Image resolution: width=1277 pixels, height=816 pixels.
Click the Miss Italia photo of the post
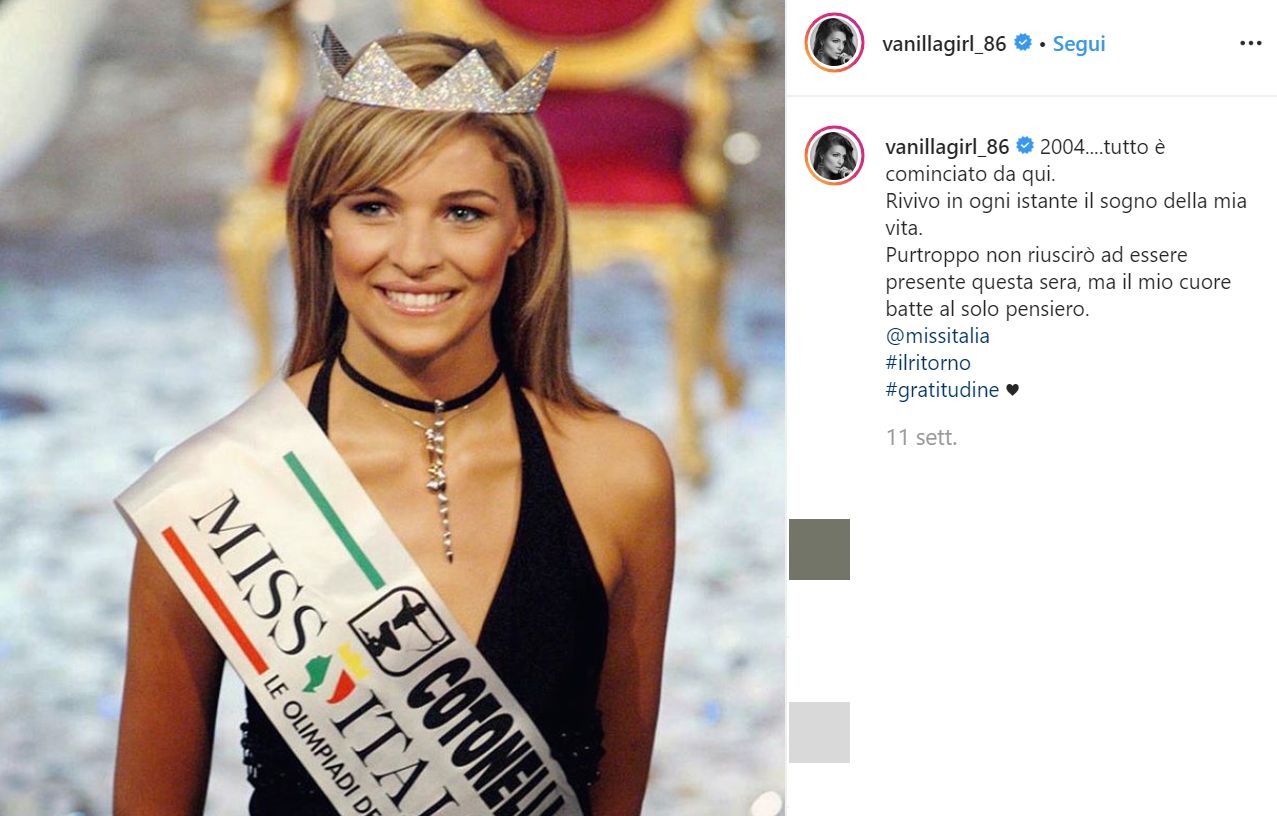(x=392, y=408)
